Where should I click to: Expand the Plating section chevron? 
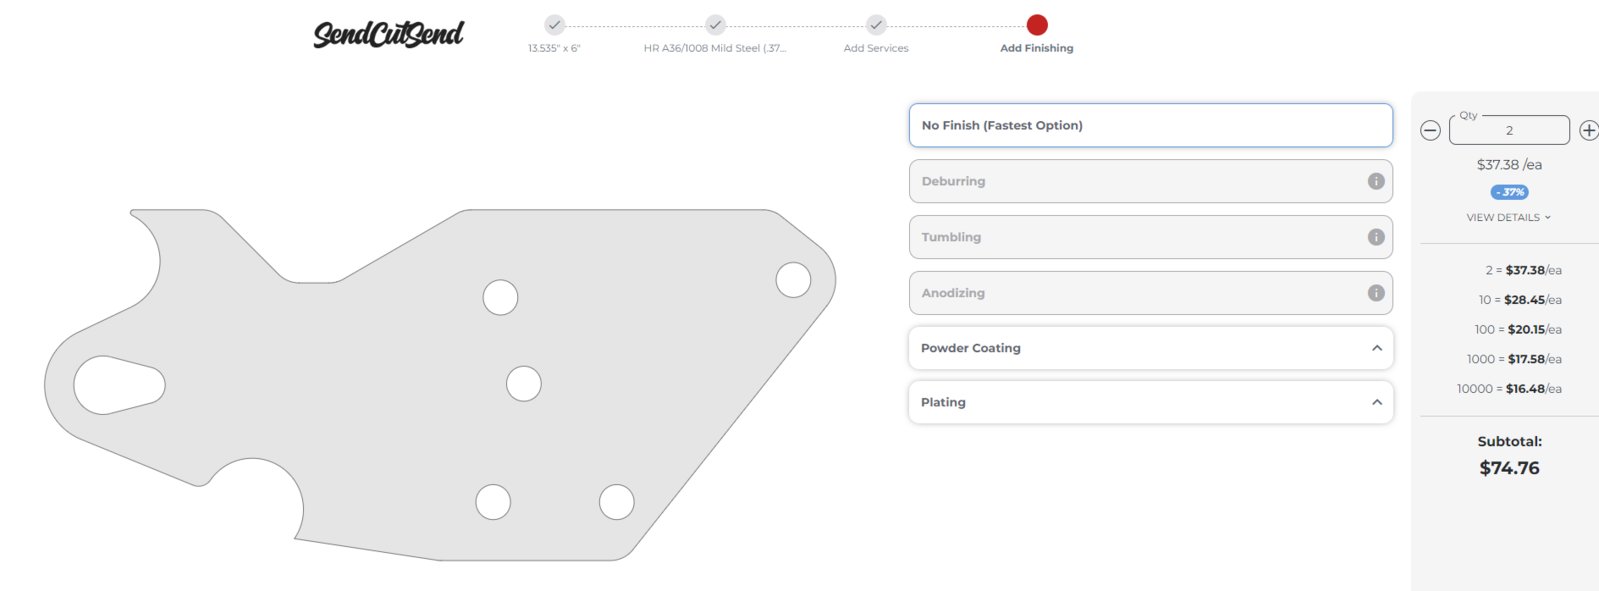point(1377,402)
